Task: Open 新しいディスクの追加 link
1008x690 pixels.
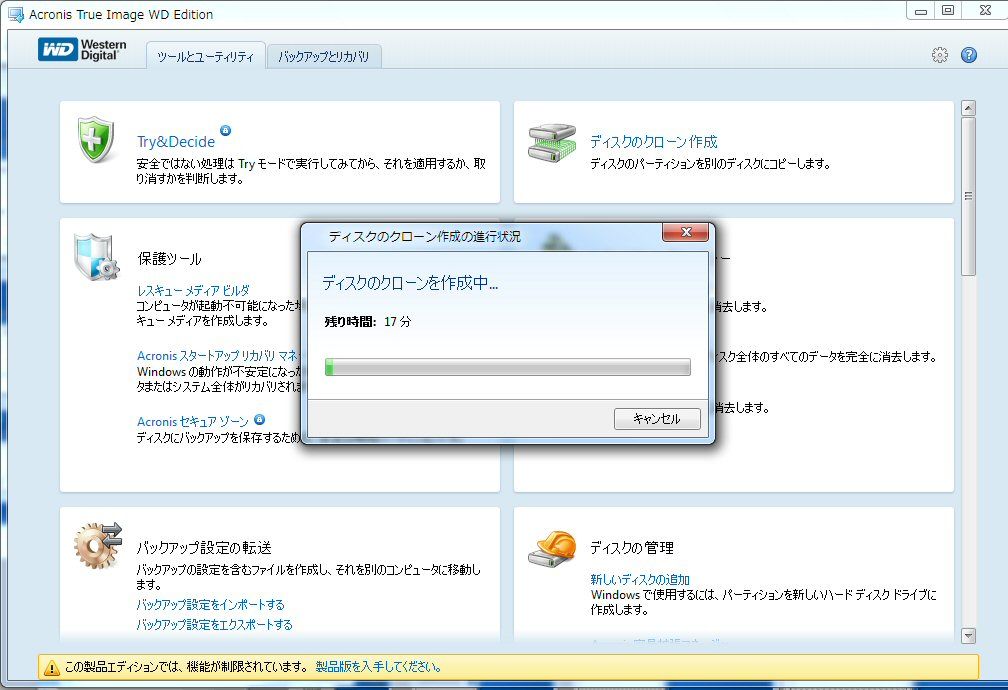Action: click(640, 579)
